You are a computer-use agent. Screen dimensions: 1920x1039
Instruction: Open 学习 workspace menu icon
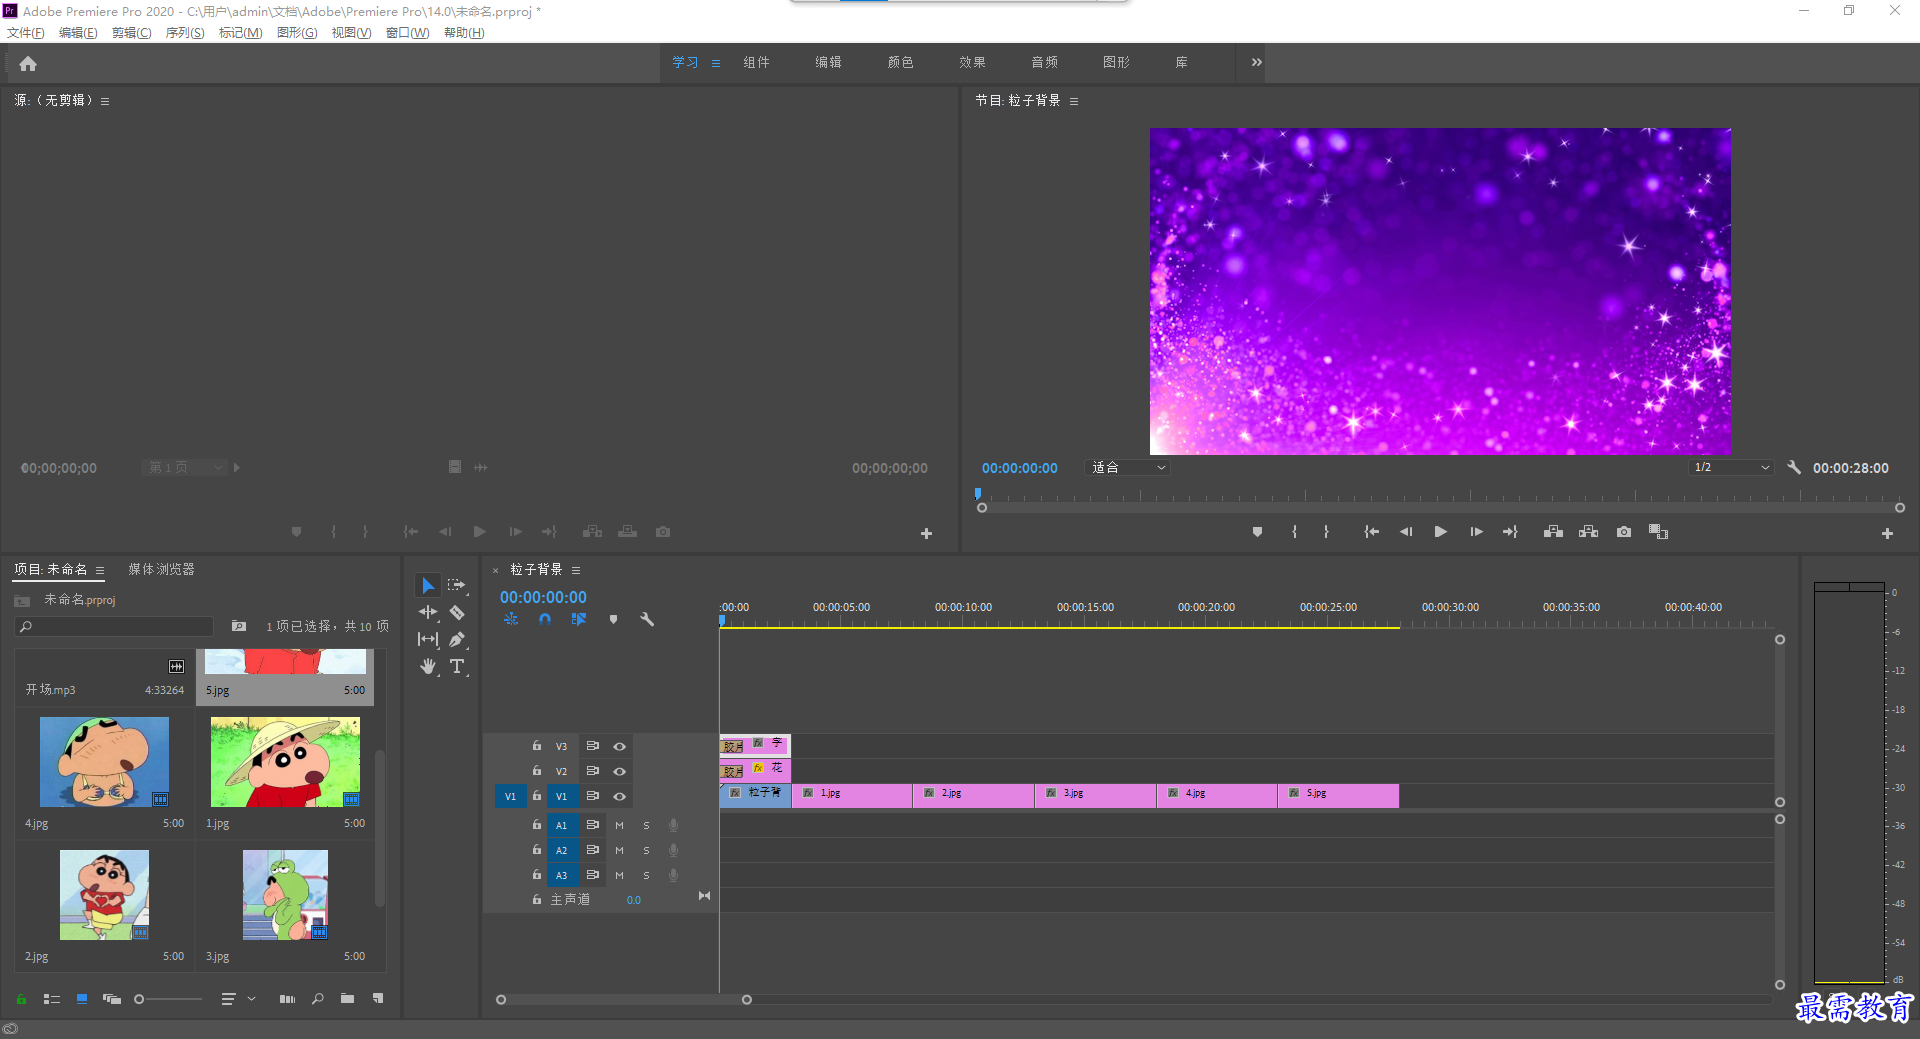click(x=716, y=63)
